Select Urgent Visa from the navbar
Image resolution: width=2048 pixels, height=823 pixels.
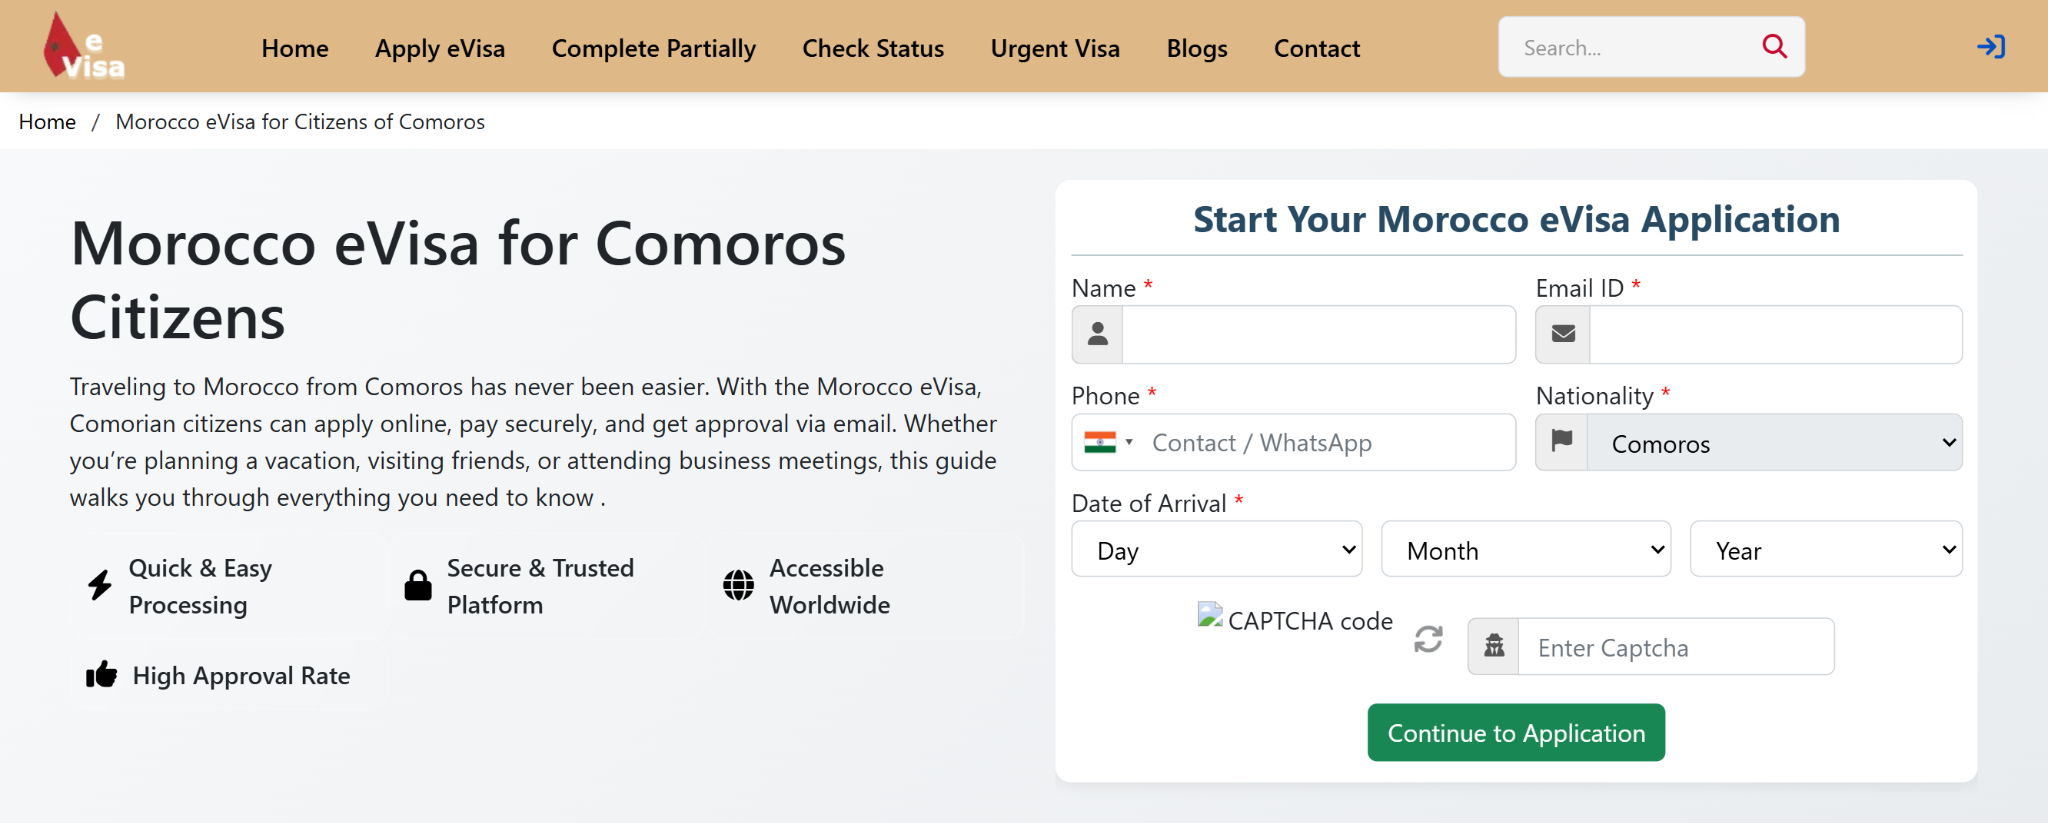point(1055,48)
